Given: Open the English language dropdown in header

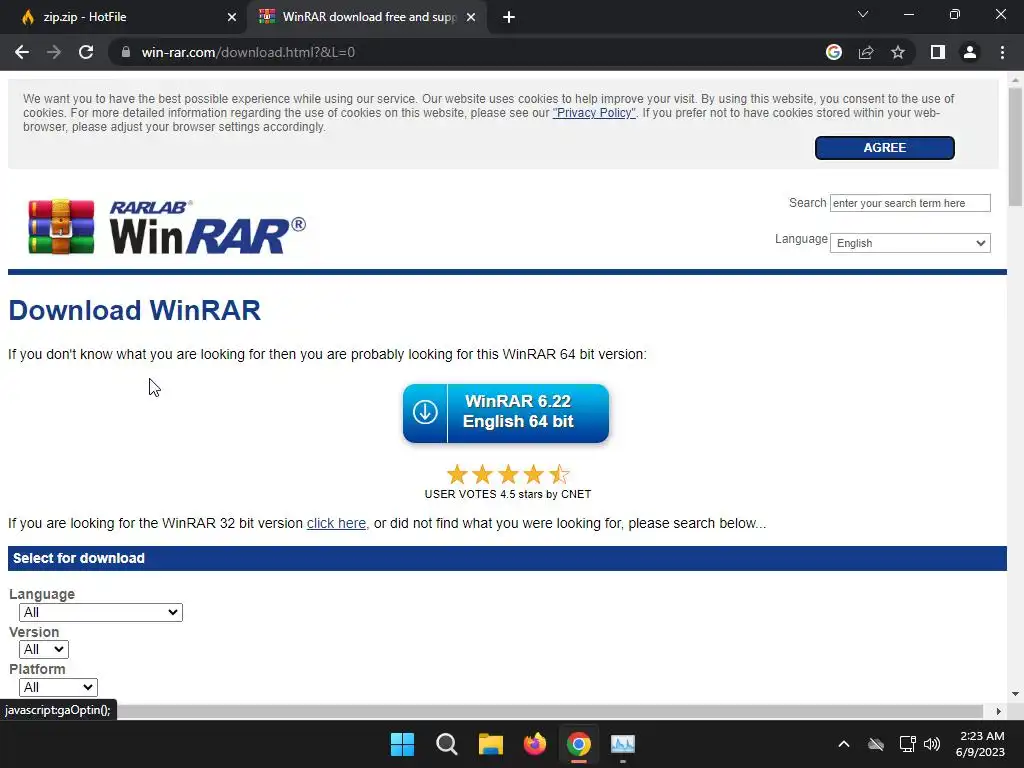Looking at the screenshot, I should [910, 243].
